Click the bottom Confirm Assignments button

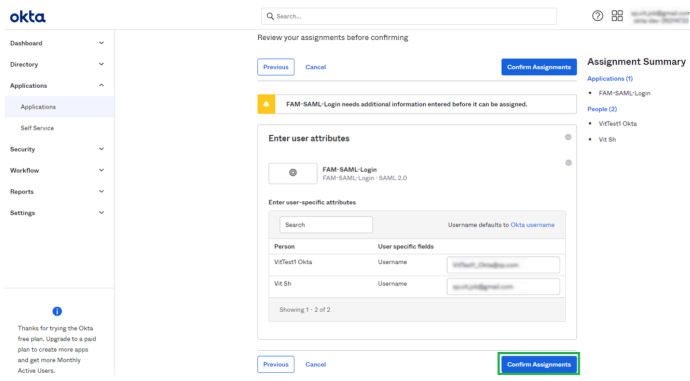point(539,364)
